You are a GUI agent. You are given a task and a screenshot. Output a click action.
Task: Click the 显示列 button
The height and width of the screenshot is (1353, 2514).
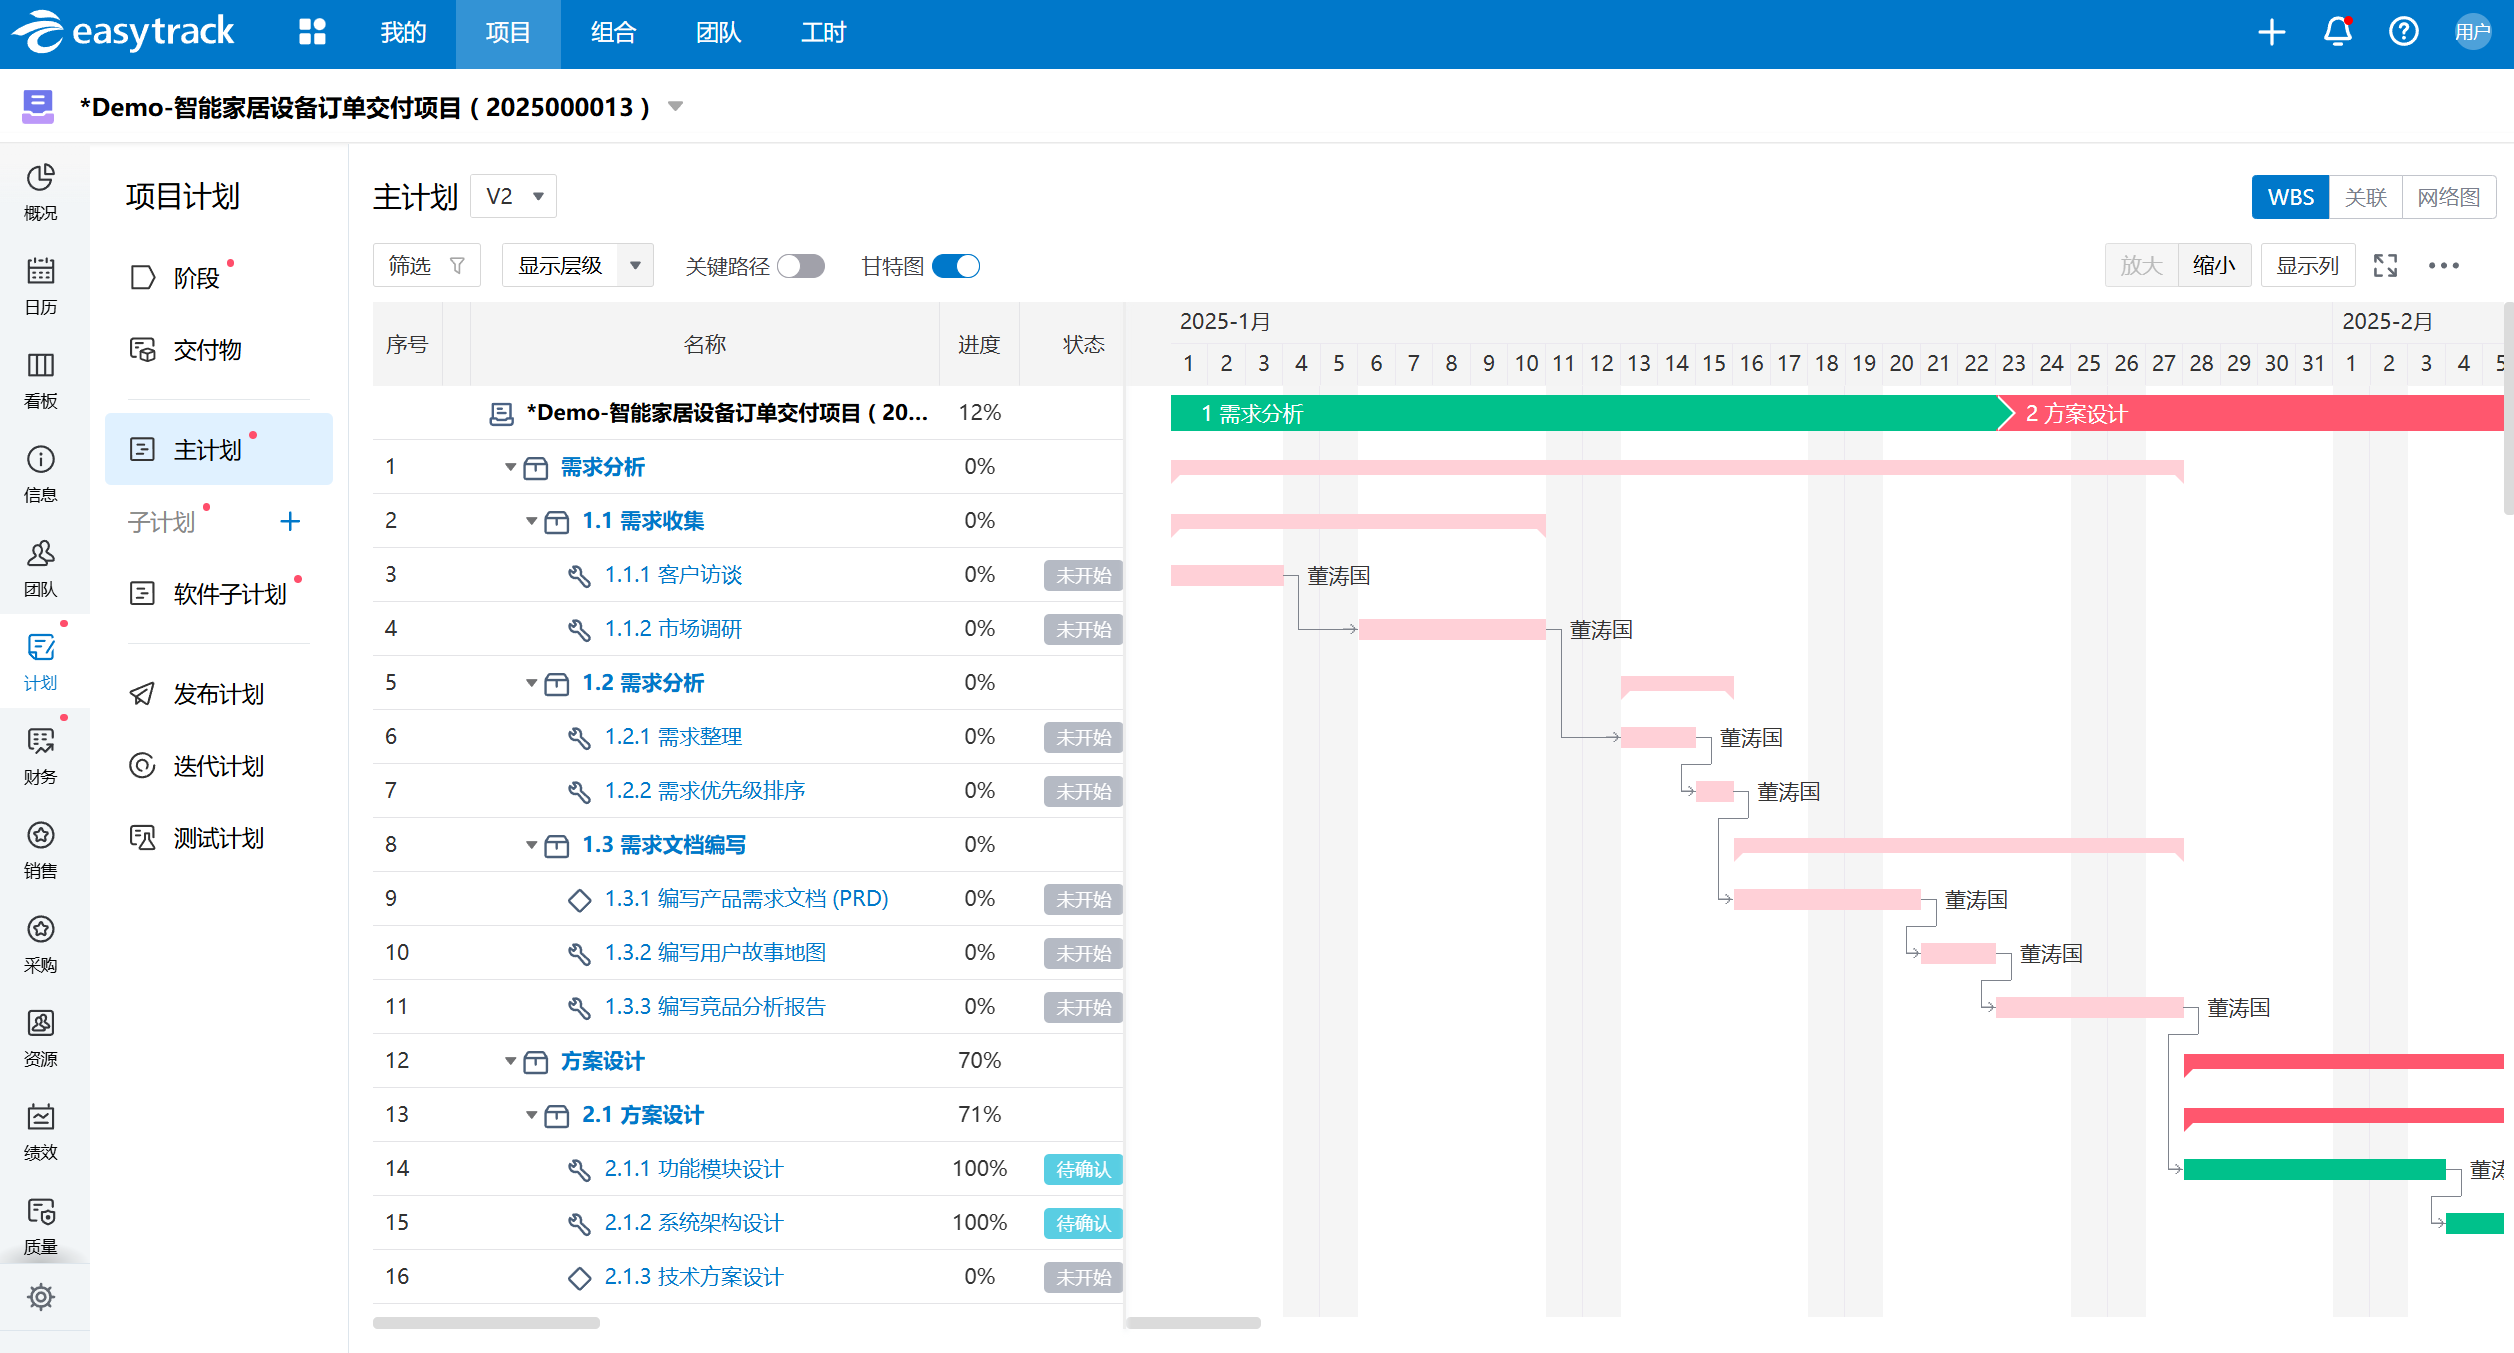tap(2307, 265)
